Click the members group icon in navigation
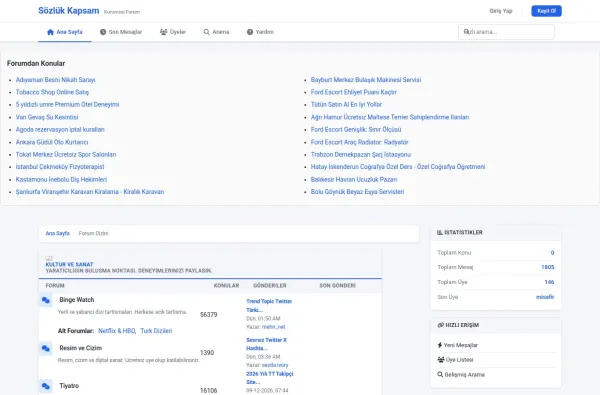 (163, 32)
